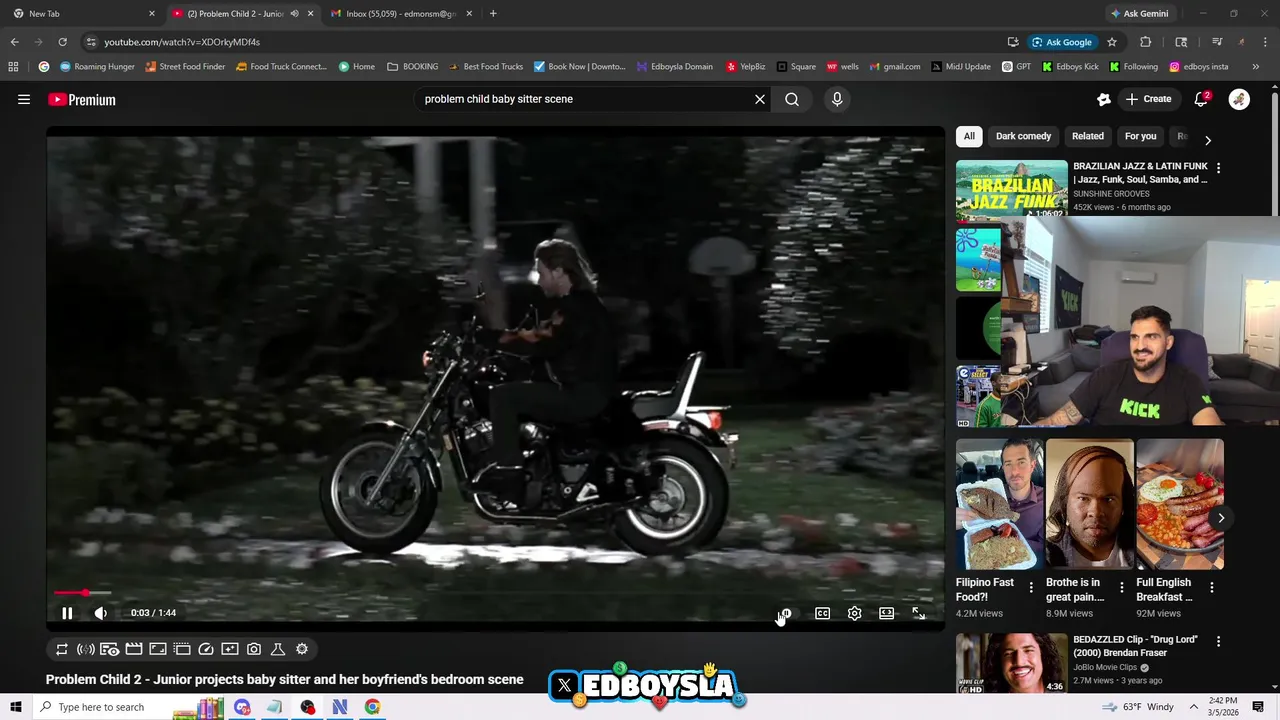This screenshot has width=1280, height=720.
Task: Open options for Brothe is in great pain short
Action: (1121, 588)
